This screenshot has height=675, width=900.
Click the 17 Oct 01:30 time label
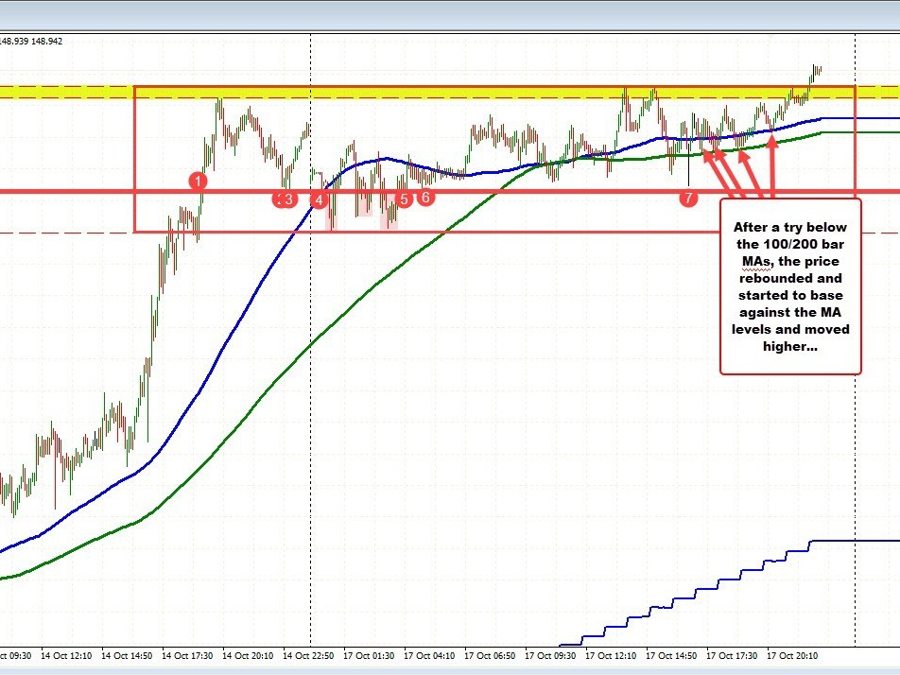click(367, 656)
